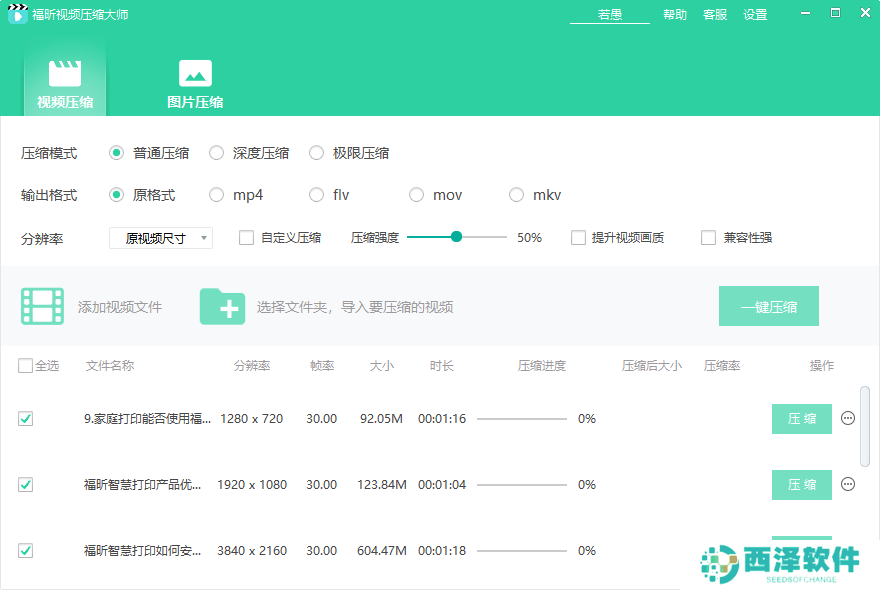
Task: Uncheck the 福昕智慧打印产品优 row checkbox
Action: tap(25, 484)
